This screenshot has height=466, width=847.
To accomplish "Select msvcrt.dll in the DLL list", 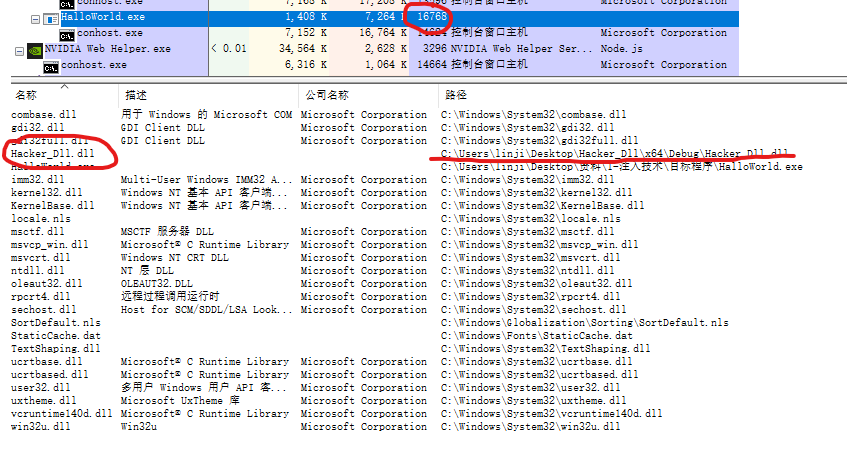I will tap(41, 257).
